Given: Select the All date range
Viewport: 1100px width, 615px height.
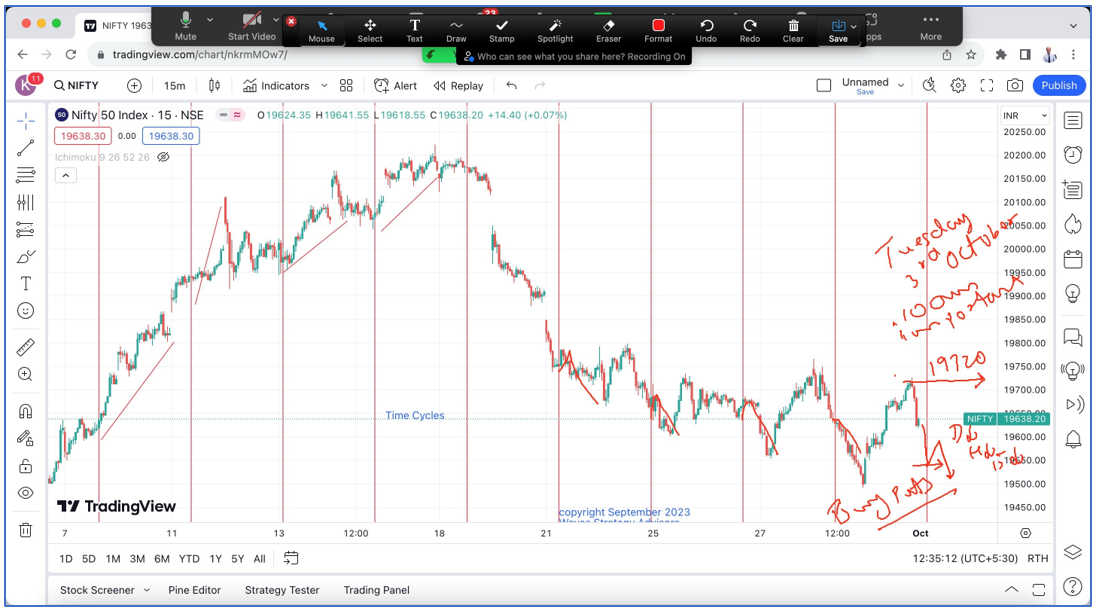Looking at the screenshot, I should click(260, 559).
